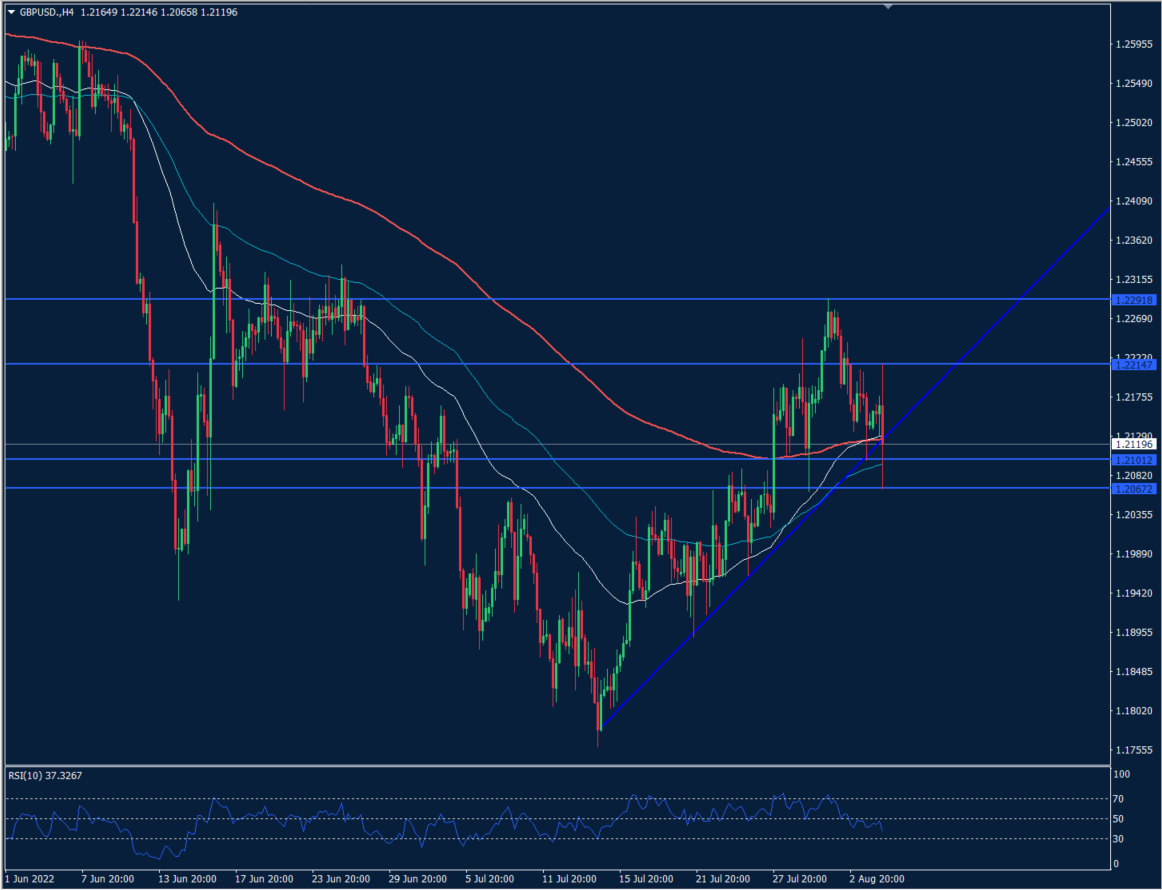Click the 1.21755 price scale value
Image resolution: width=1162 pixels, height=890 pixels.
[1133, 397]
